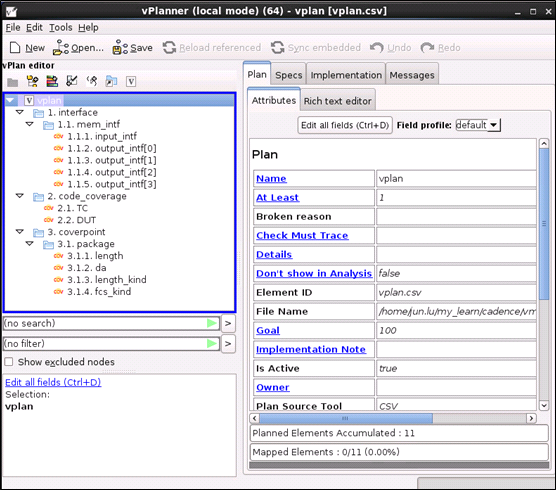Select 3.1.3. length_kind tree item
This screenshot has width=556, height=490.
106,280
